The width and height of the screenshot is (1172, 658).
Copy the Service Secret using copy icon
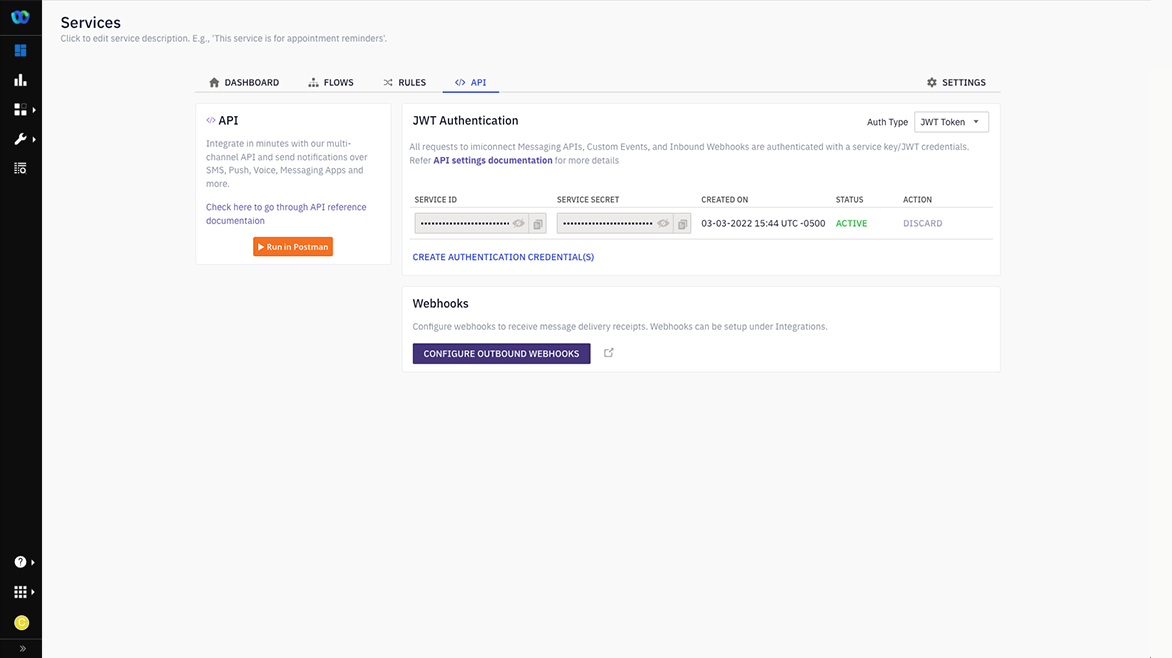click(682, 223)
